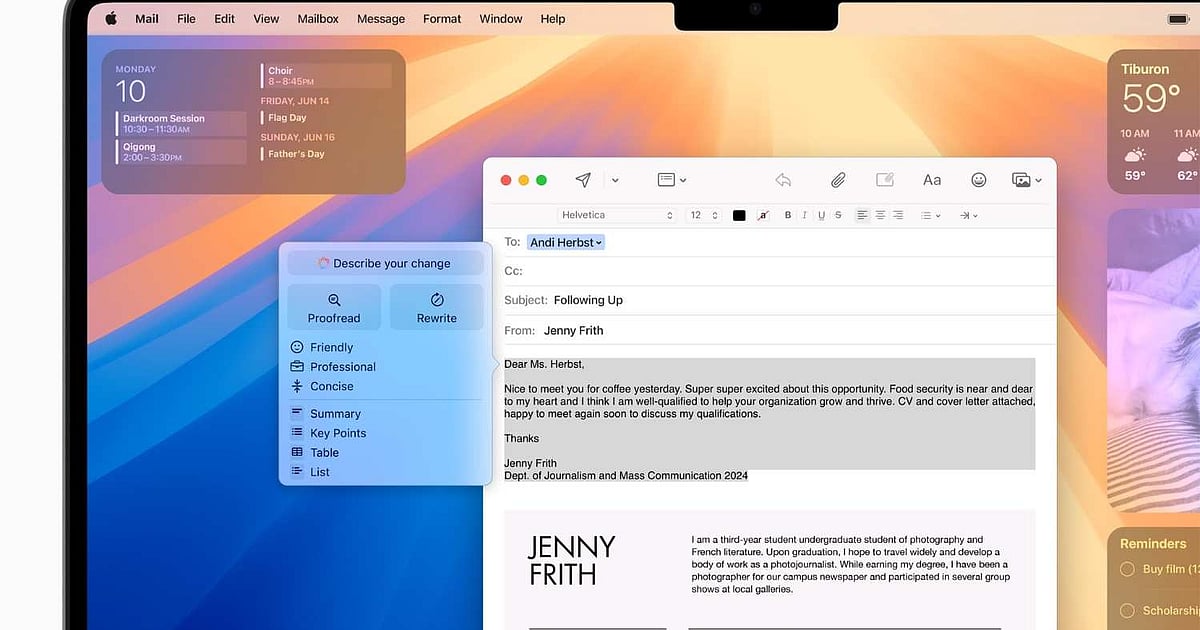This screenshot has width=1200, height=630.
Task: Apply the Professional tone in Writing Tools
Action: tap(332, 367)
